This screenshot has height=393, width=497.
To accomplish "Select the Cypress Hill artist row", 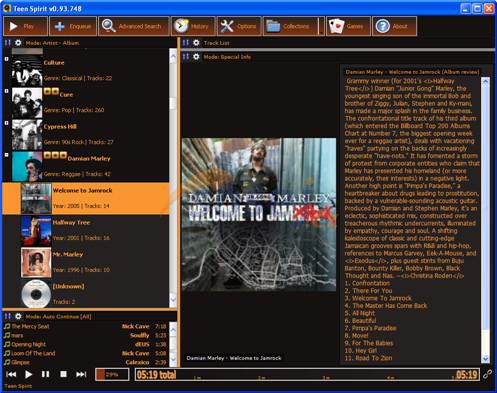I will [86, 134].
